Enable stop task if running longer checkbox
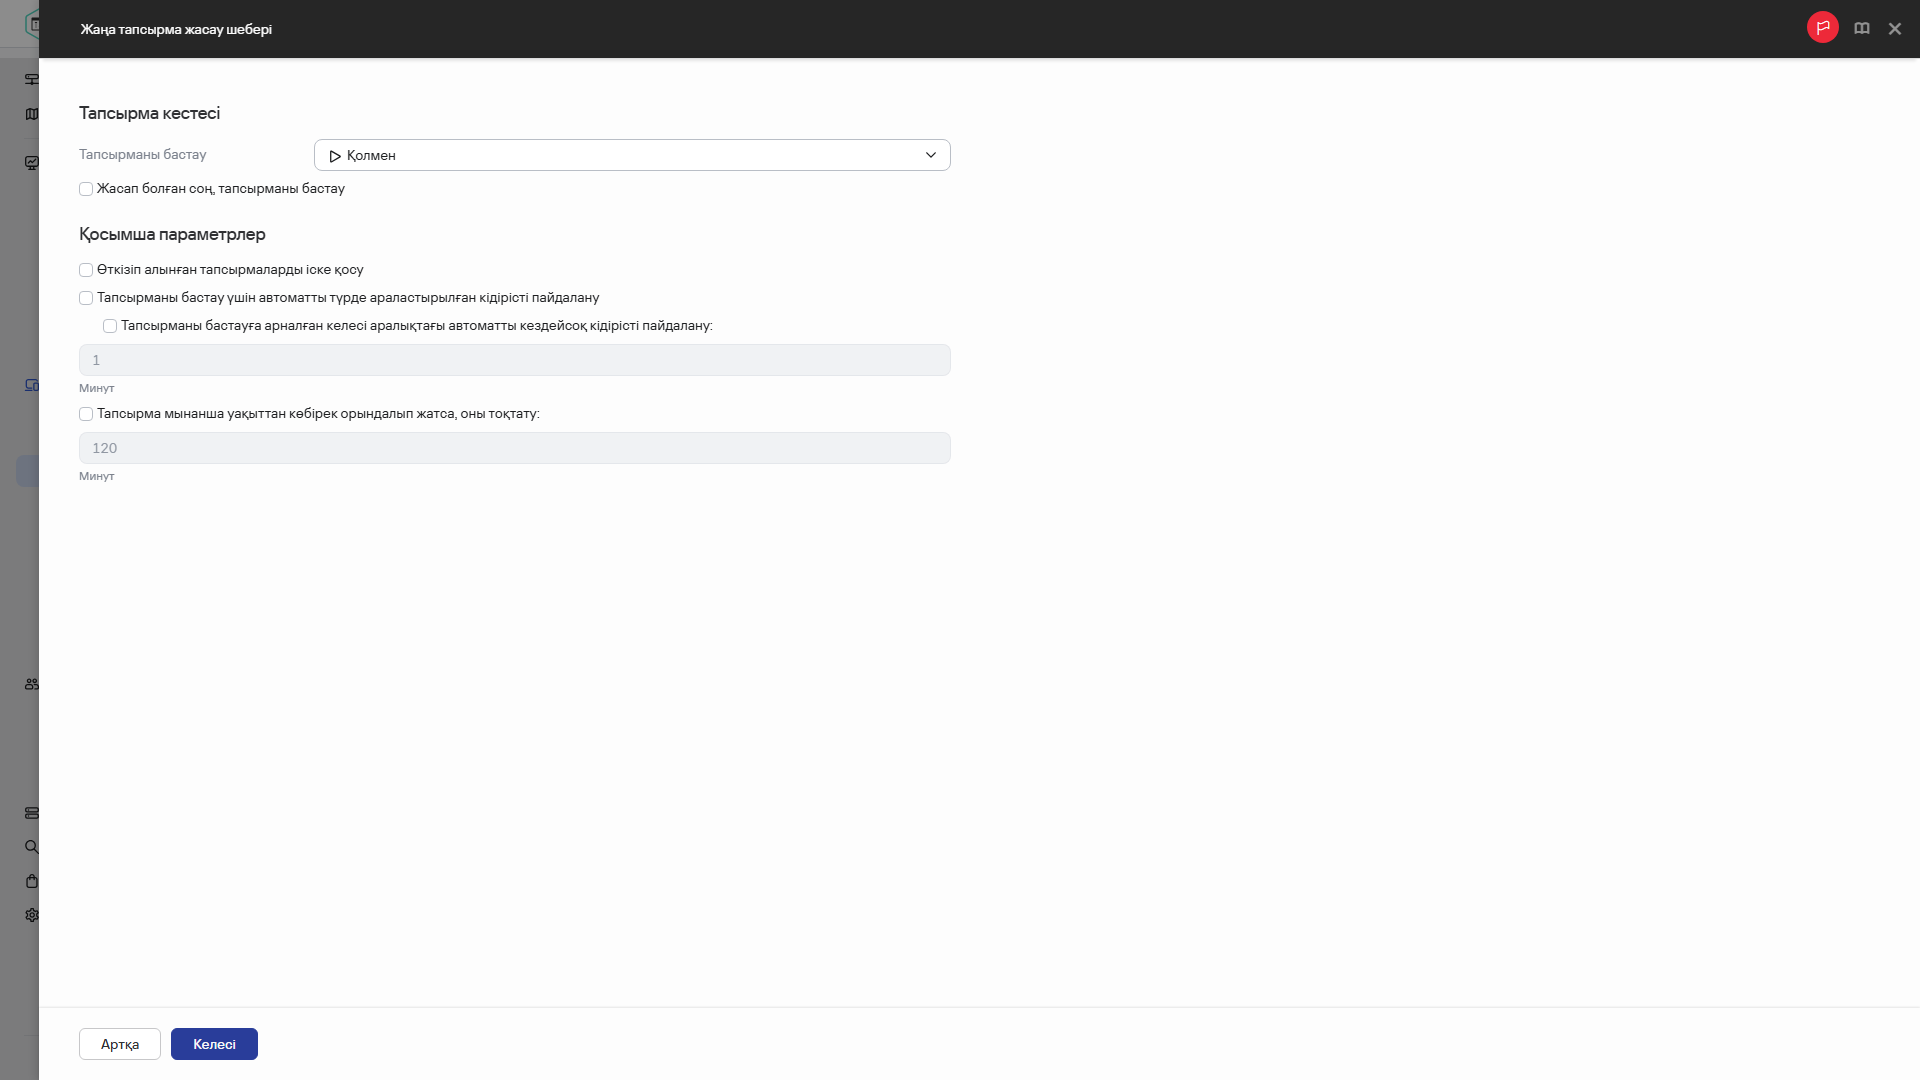This screenshot has width=1920, height=1080. (86, 414)
